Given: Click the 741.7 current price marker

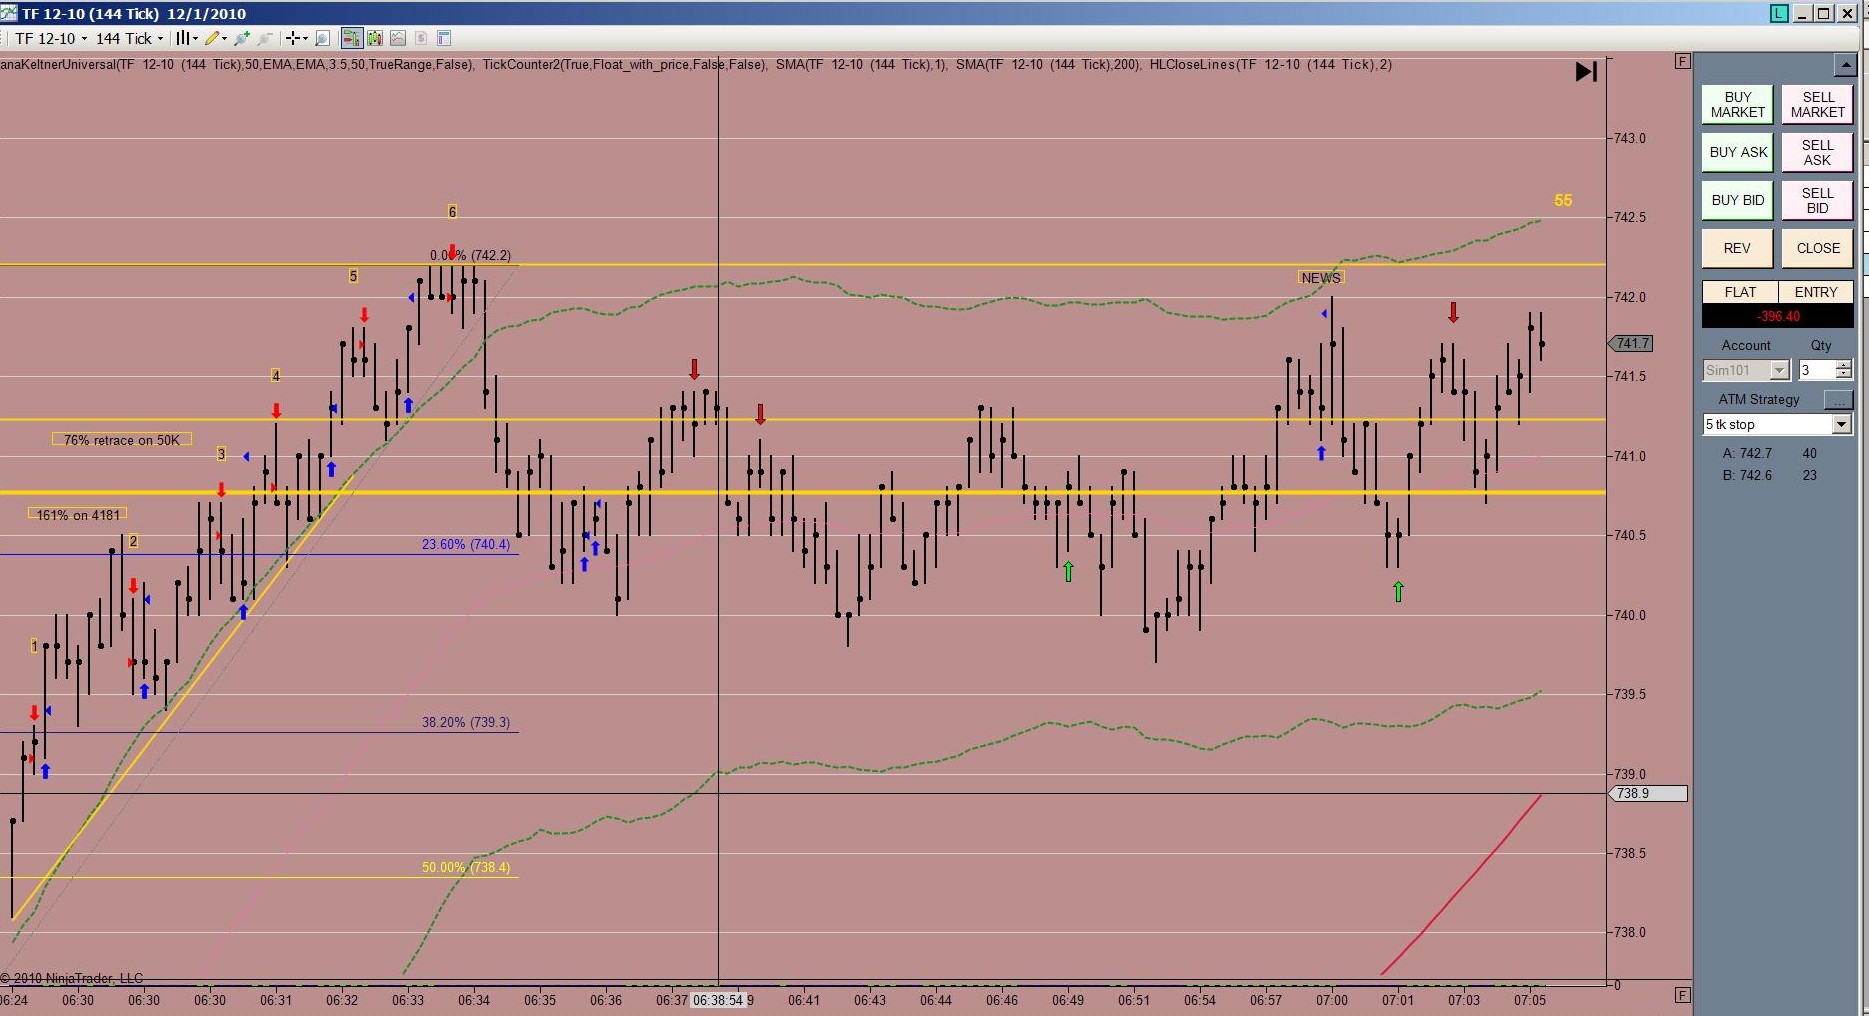Looking at the screenshot, I should 1631,343.
